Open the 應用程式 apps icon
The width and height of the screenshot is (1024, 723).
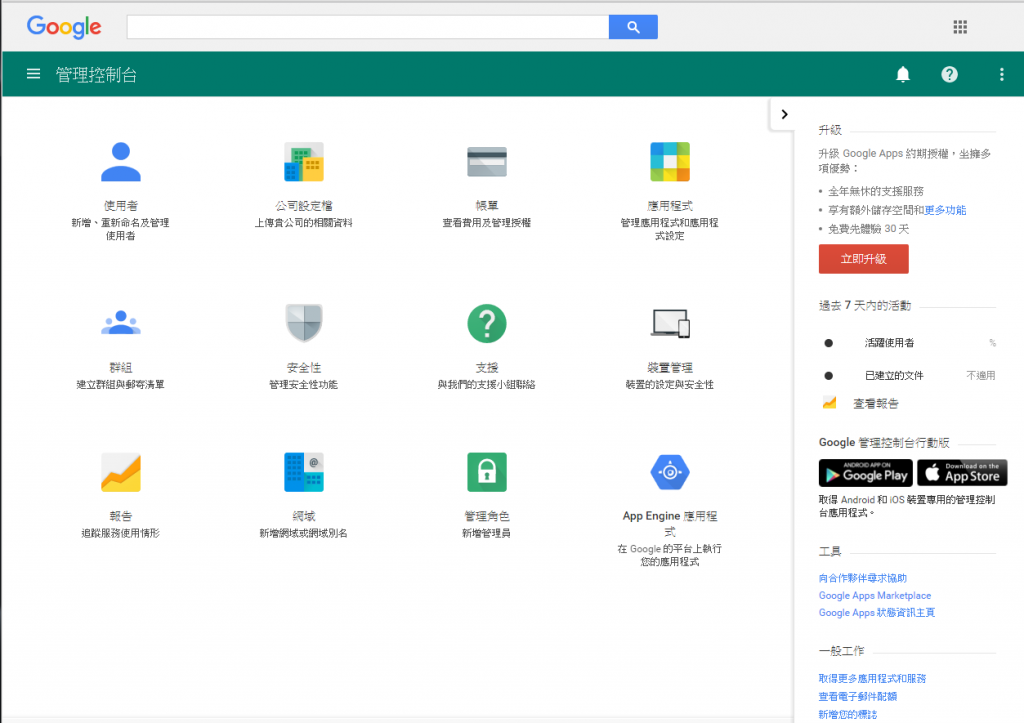(x=669, y=161)
